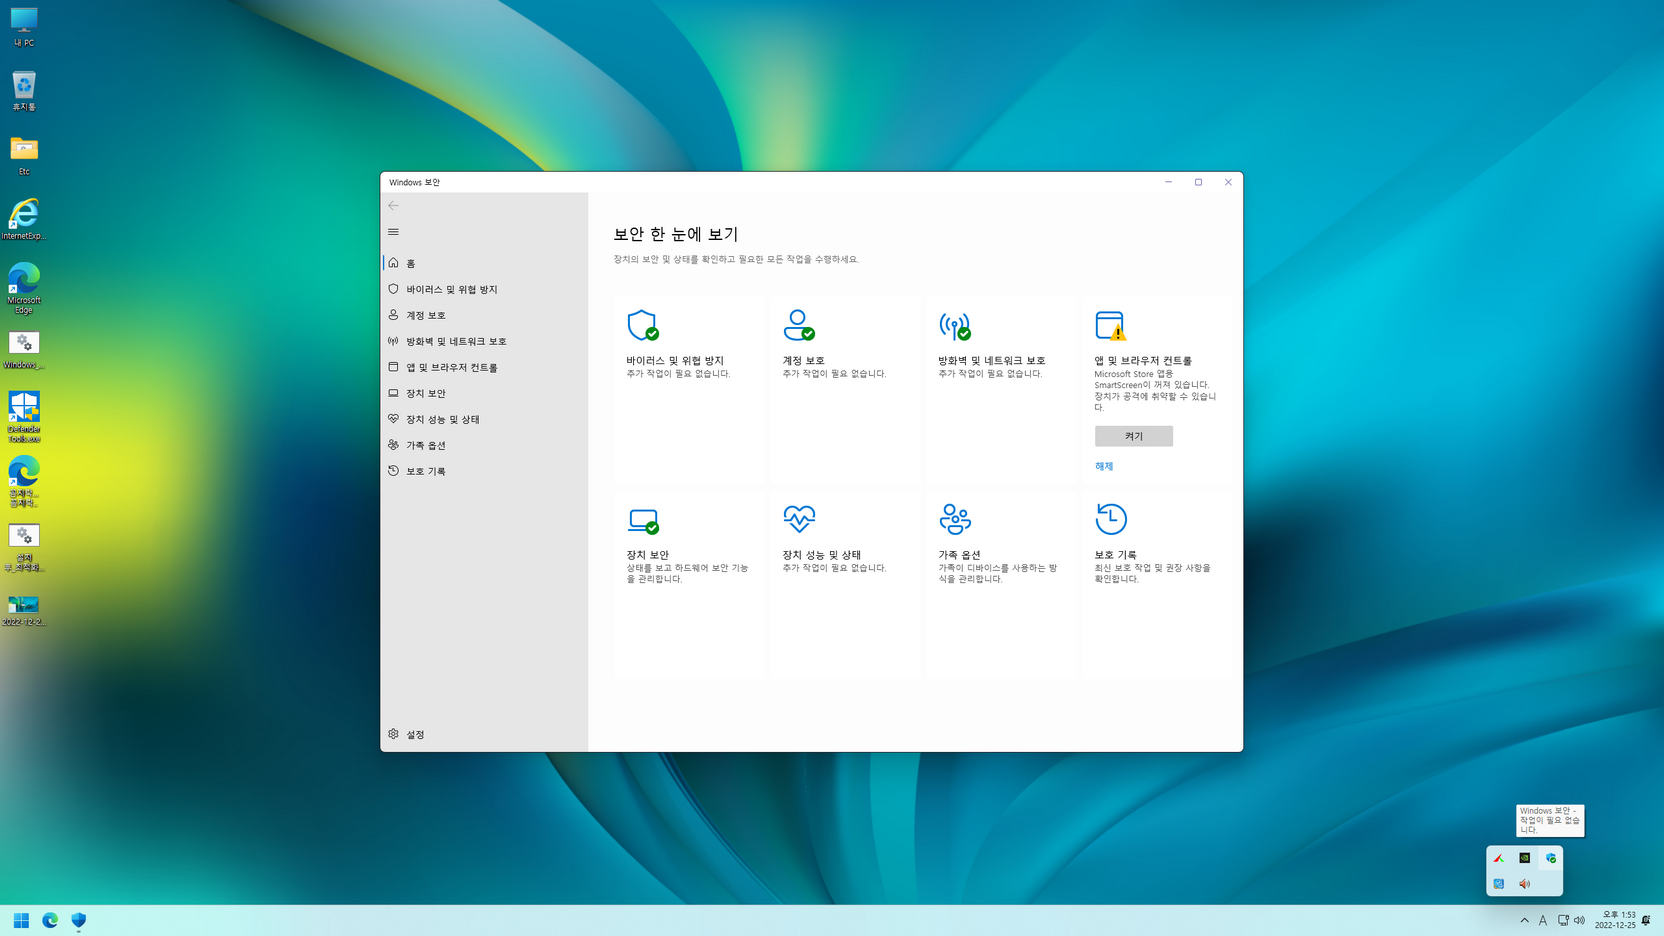Open the 바이러스 및 위협 방지 shield card icon
Image resolution: width=1664 pixels, height=936 pixels.
(642, 325)
